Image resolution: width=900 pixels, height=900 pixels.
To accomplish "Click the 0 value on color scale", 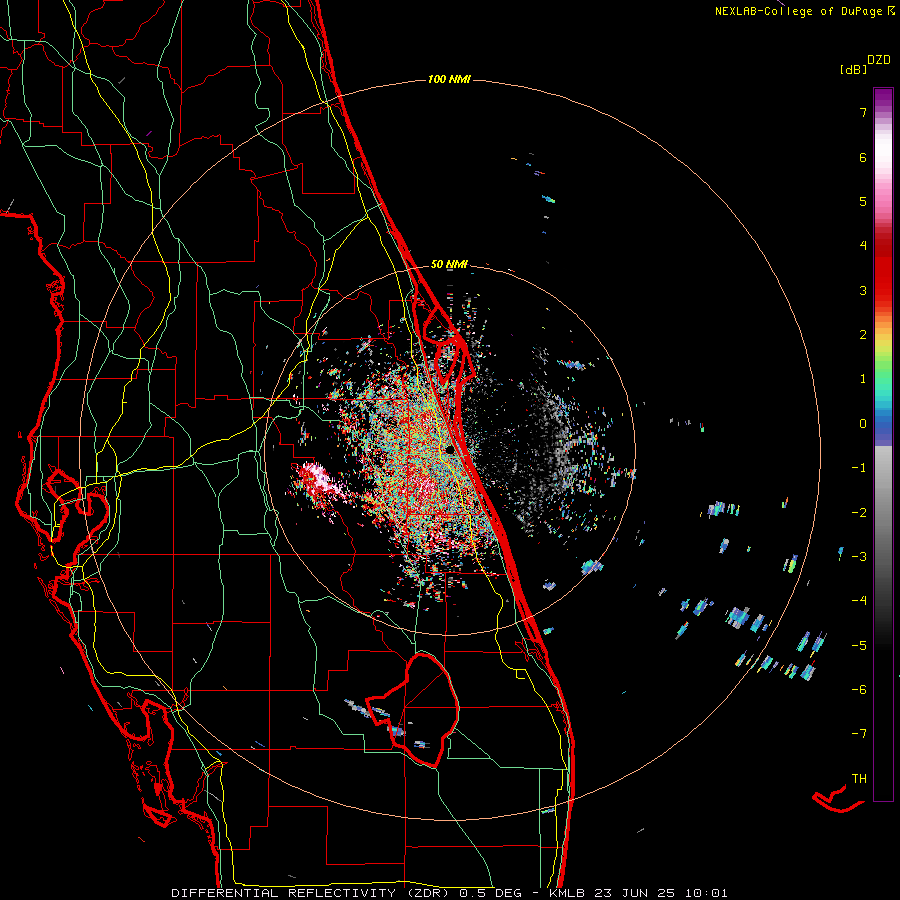I will 863,424.
